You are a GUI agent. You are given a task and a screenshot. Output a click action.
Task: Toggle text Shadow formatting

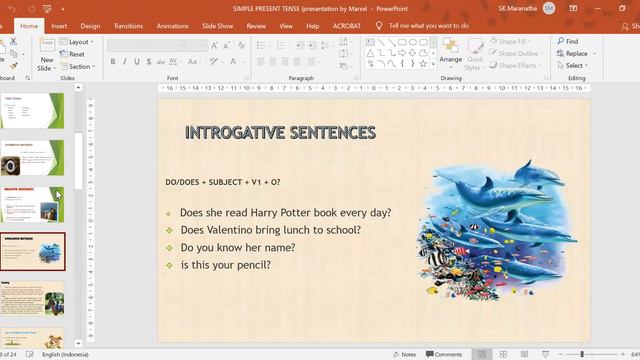(149, 62)
